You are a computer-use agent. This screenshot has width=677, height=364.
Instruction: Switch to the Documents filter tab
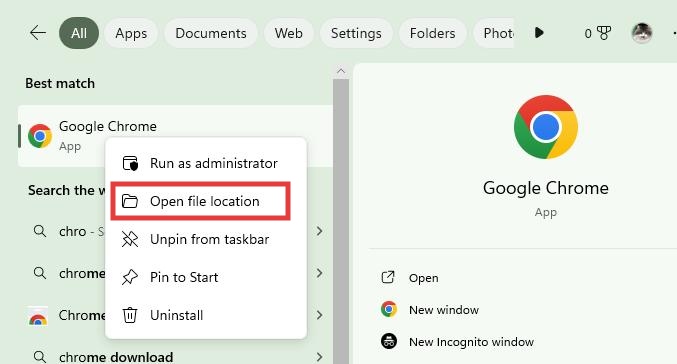(x=211, y=33)
